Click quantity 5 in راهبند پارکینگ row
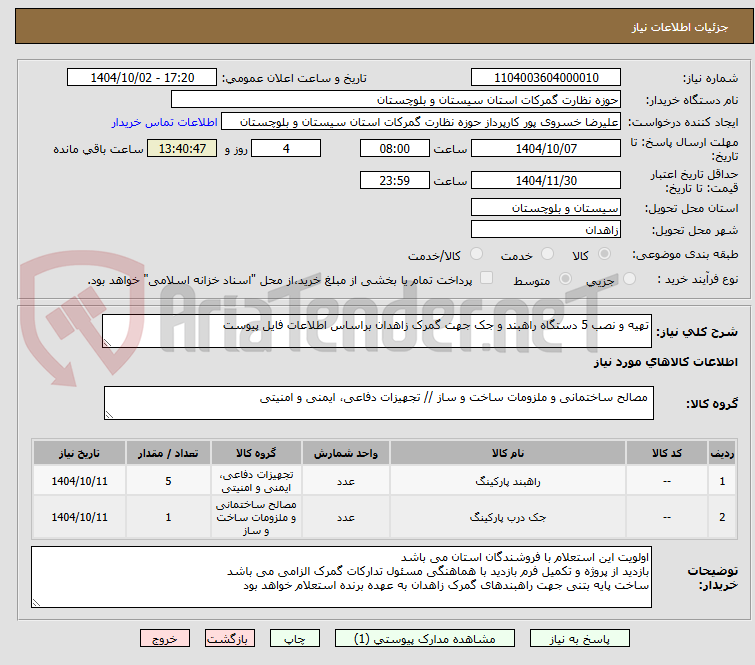Viewport: 755px width, 665px height. (168, 481)
